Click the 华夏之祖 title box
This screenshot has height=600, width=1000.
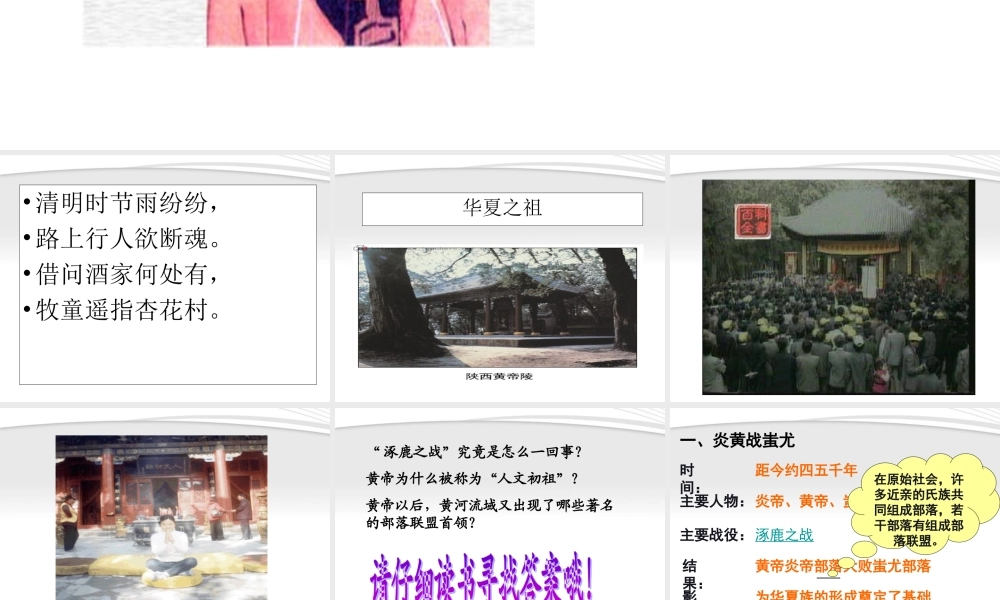[x=503, y=209]
